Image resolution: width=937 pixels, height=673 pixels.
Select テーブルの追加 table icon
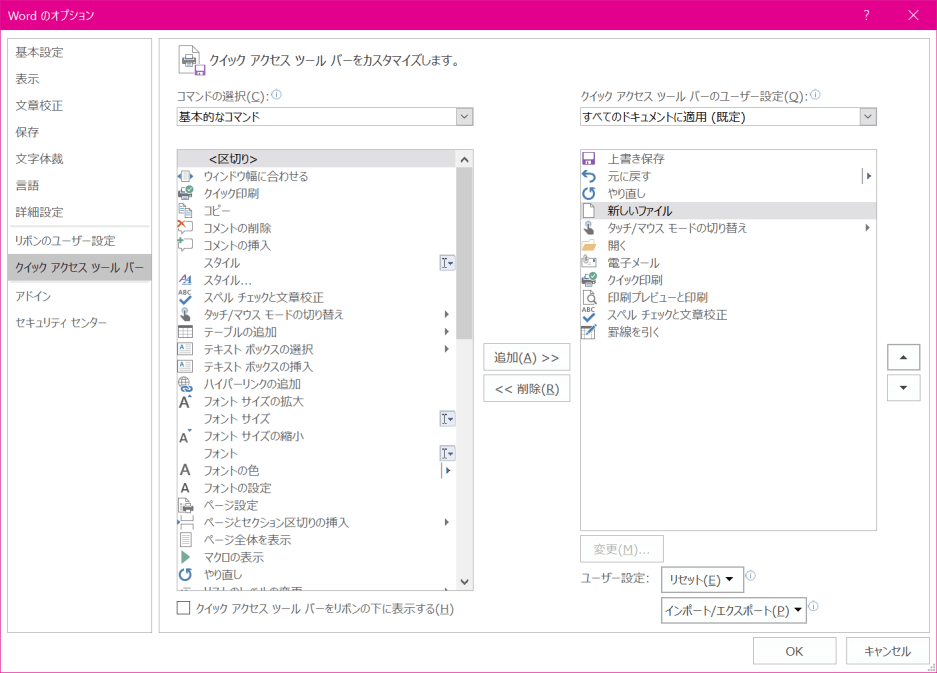point(186,332)
